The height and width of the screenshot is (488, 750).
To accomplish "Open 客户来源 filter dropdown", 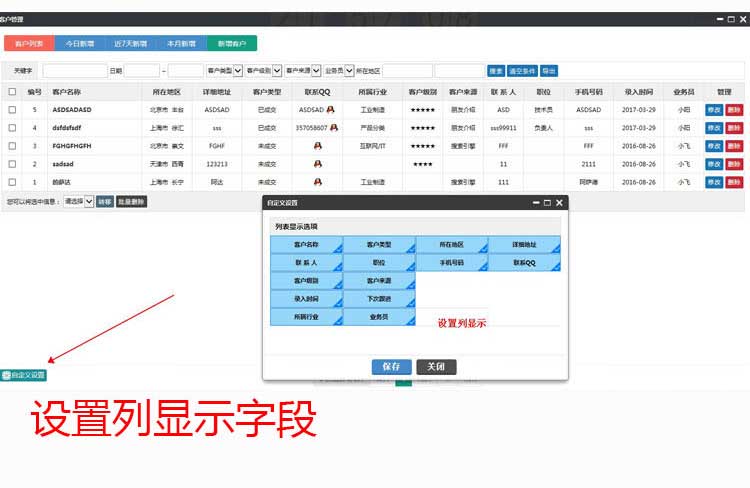I will pyautogui.click(x=303, y=71).
